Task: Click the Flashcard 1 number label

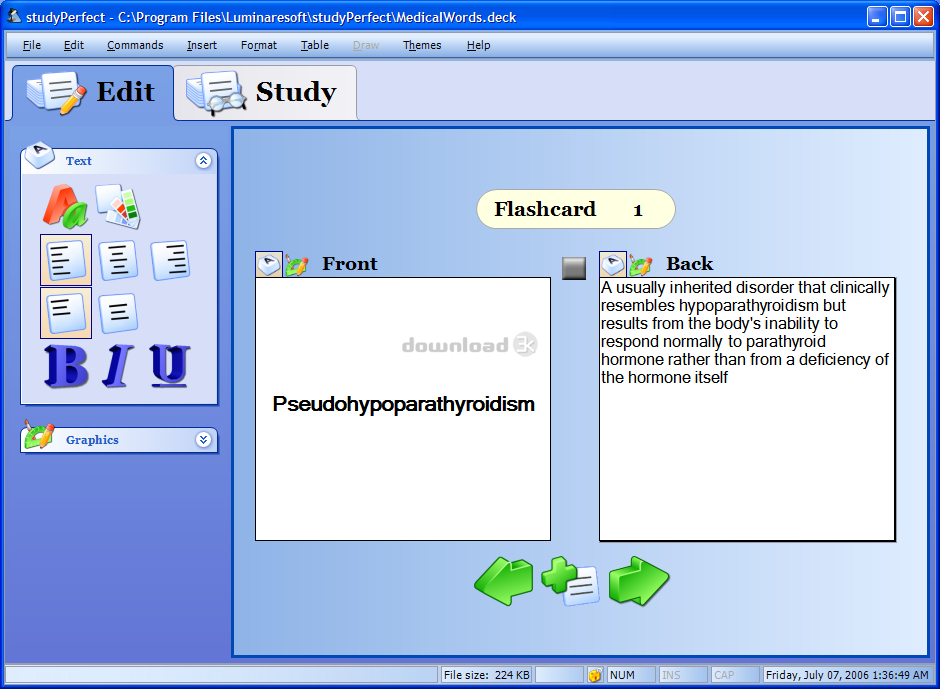Action: (x=576, y=209)
